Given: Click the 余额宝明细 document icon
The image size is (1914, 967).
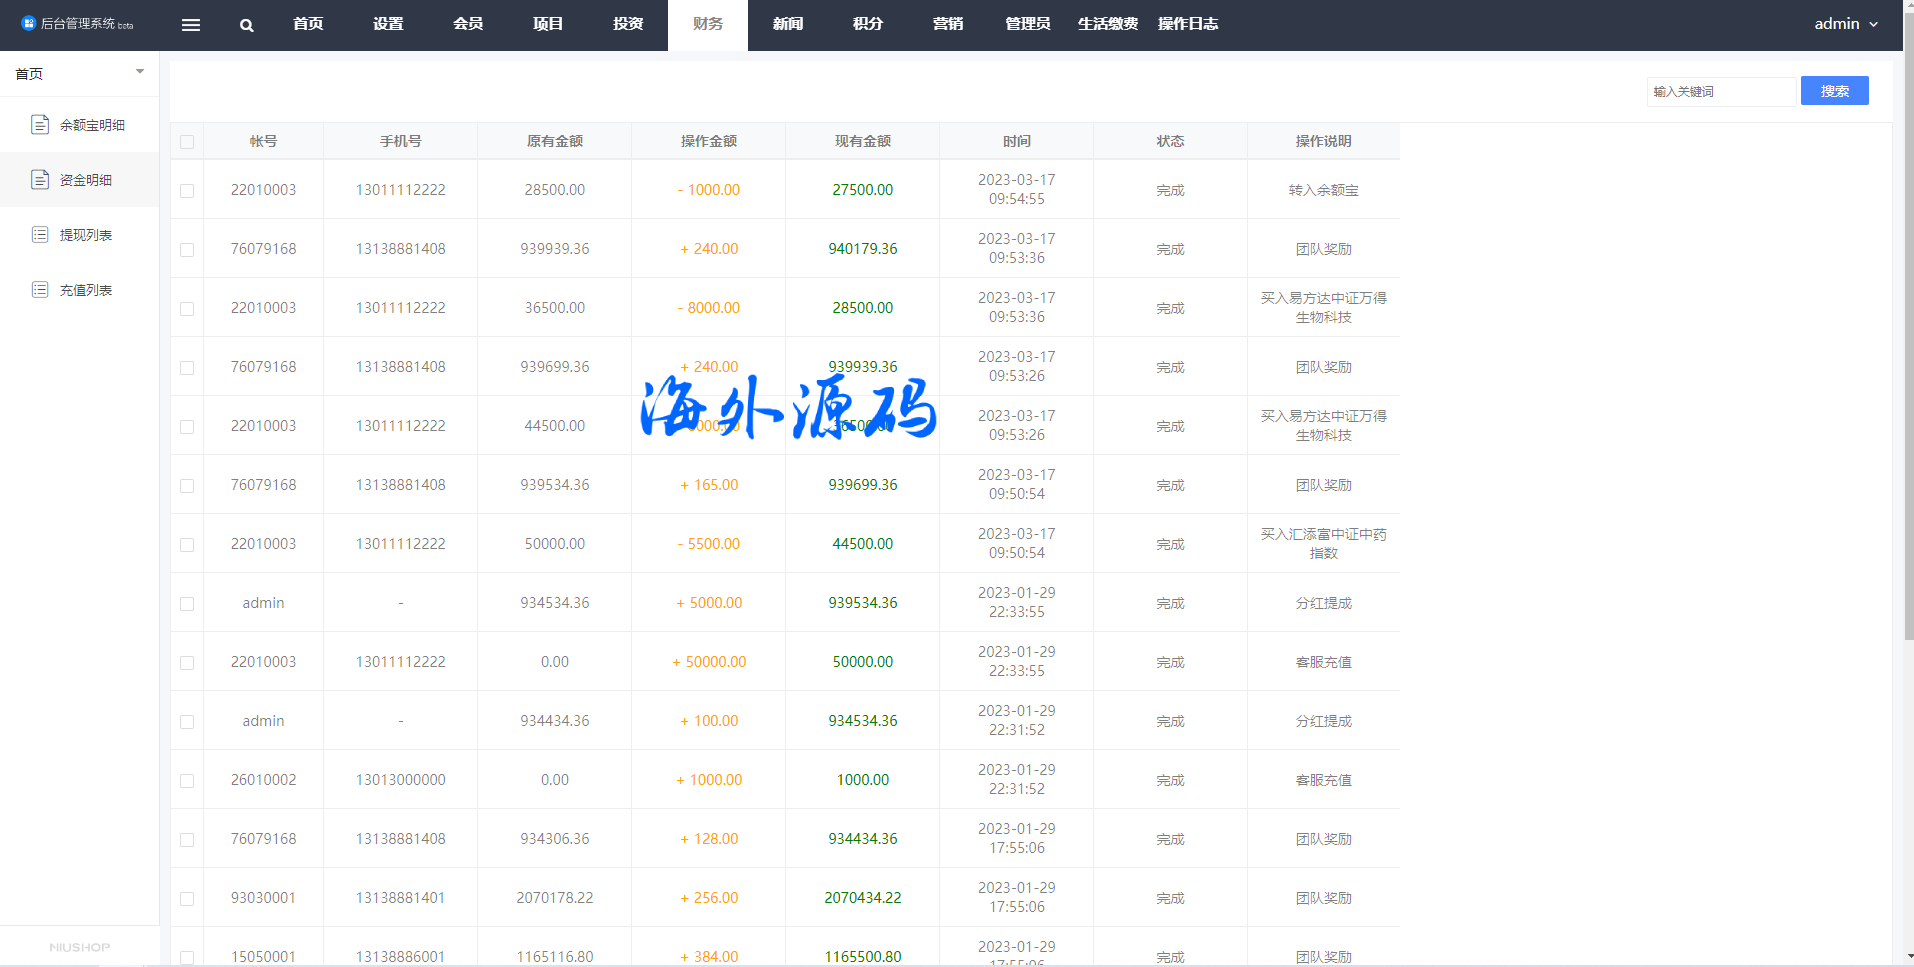Looking at the screenshot, I should click(40, 125).
